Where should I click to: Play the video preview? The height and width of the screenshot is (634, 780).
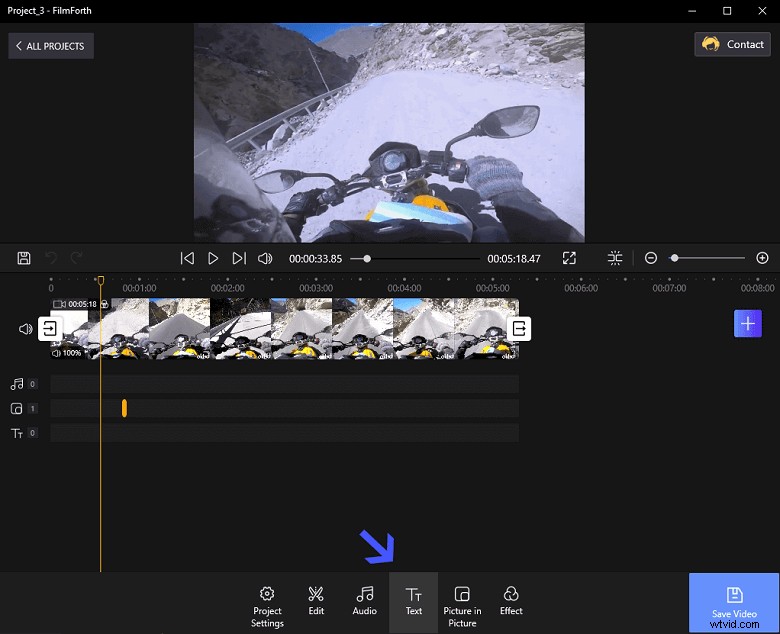pos(213,258)
